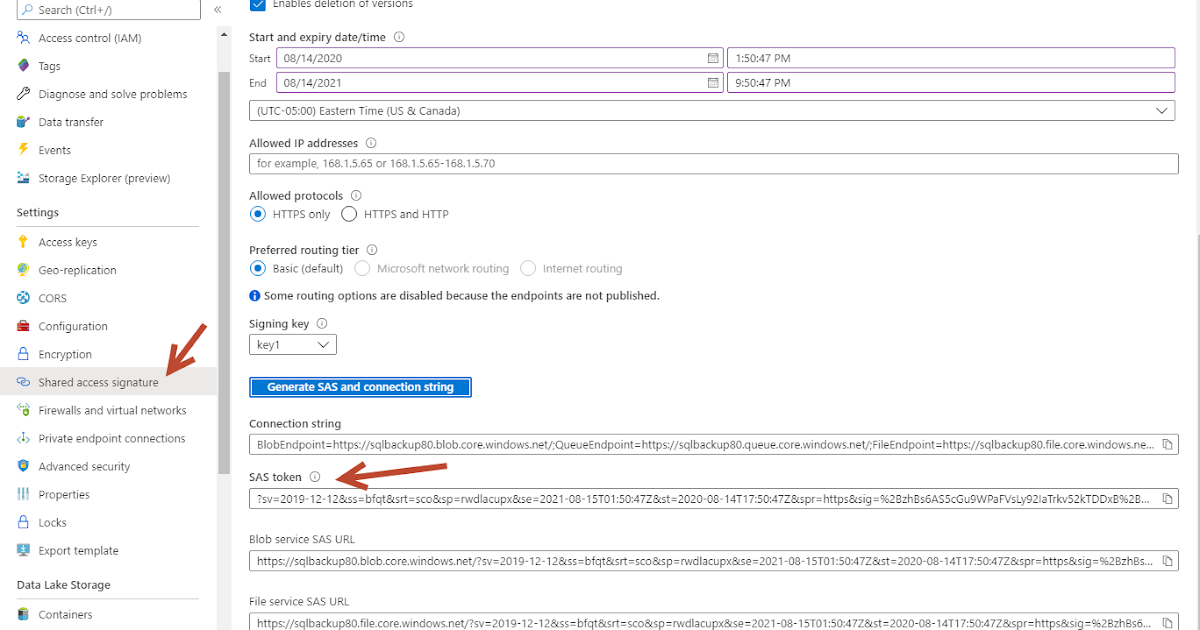Select the HTTPS and HTTP protocol option
This screenshot has height=630, width=1200.
tap(349, 214)
